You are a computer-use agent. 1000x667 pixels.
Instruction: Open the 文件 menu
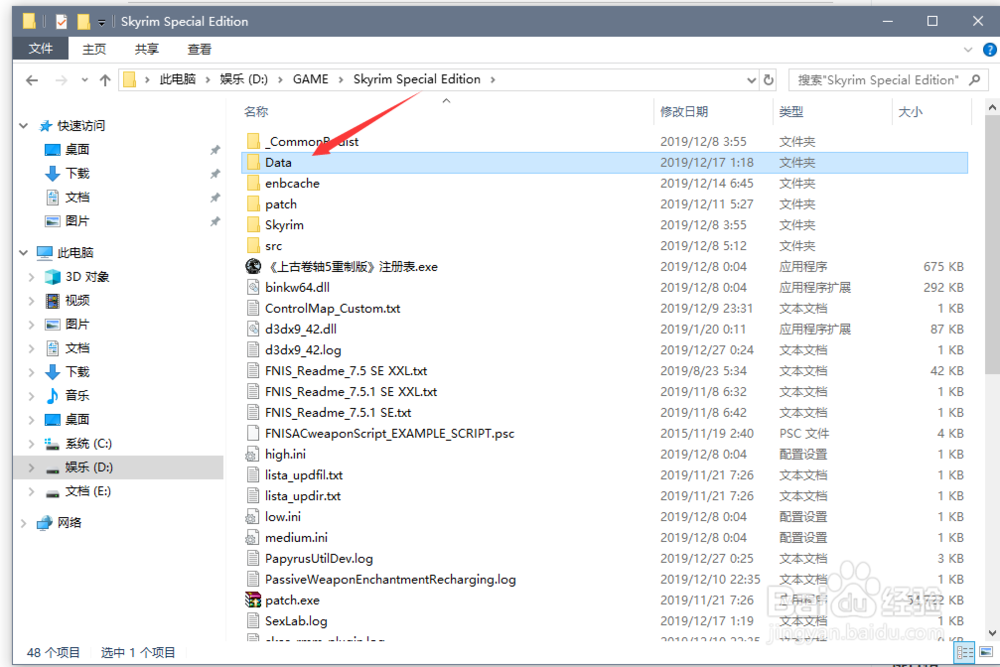(x=41, y=48)
